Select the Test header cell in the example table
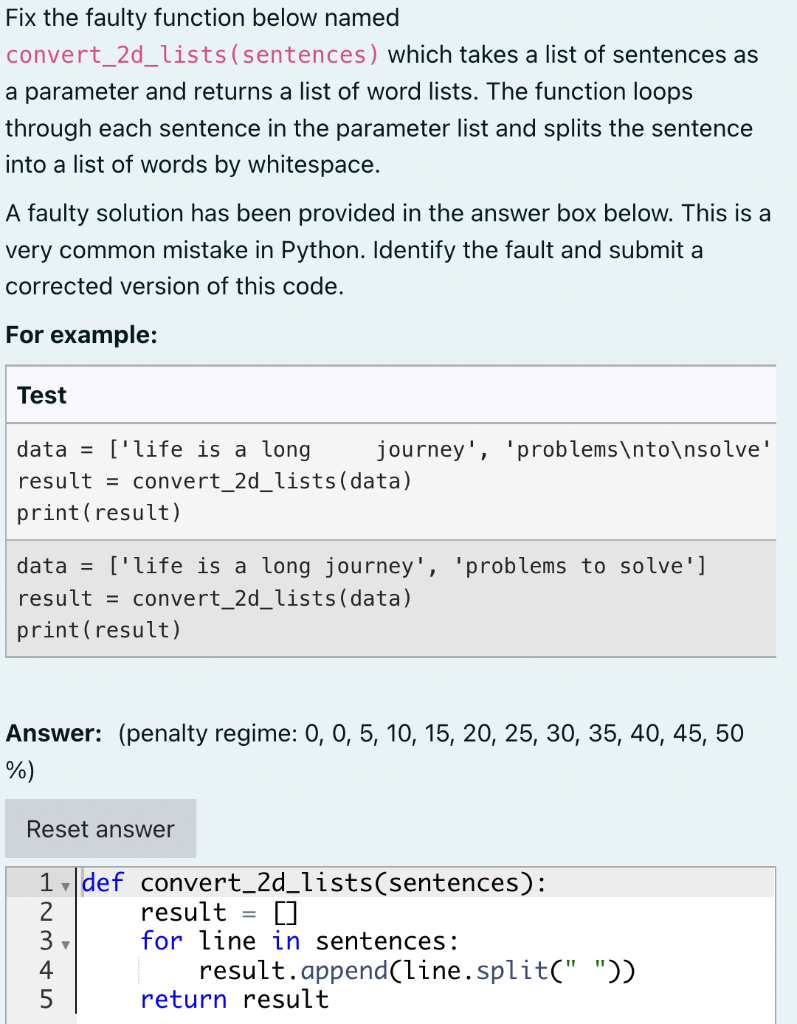797x1024 pixels. point(42,395)
